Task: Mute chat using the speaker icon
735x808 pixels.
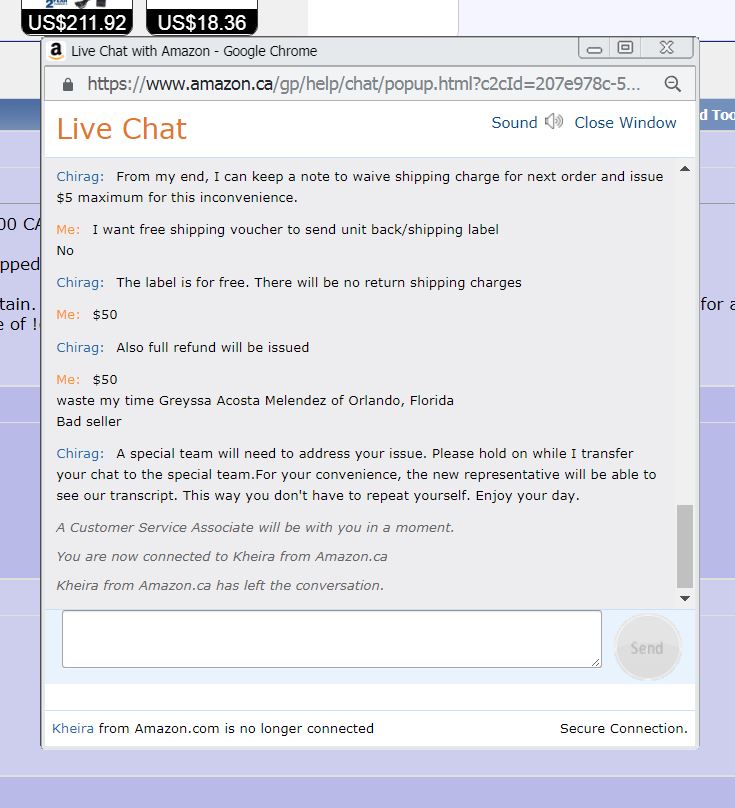Action: [x=554, y=122]
